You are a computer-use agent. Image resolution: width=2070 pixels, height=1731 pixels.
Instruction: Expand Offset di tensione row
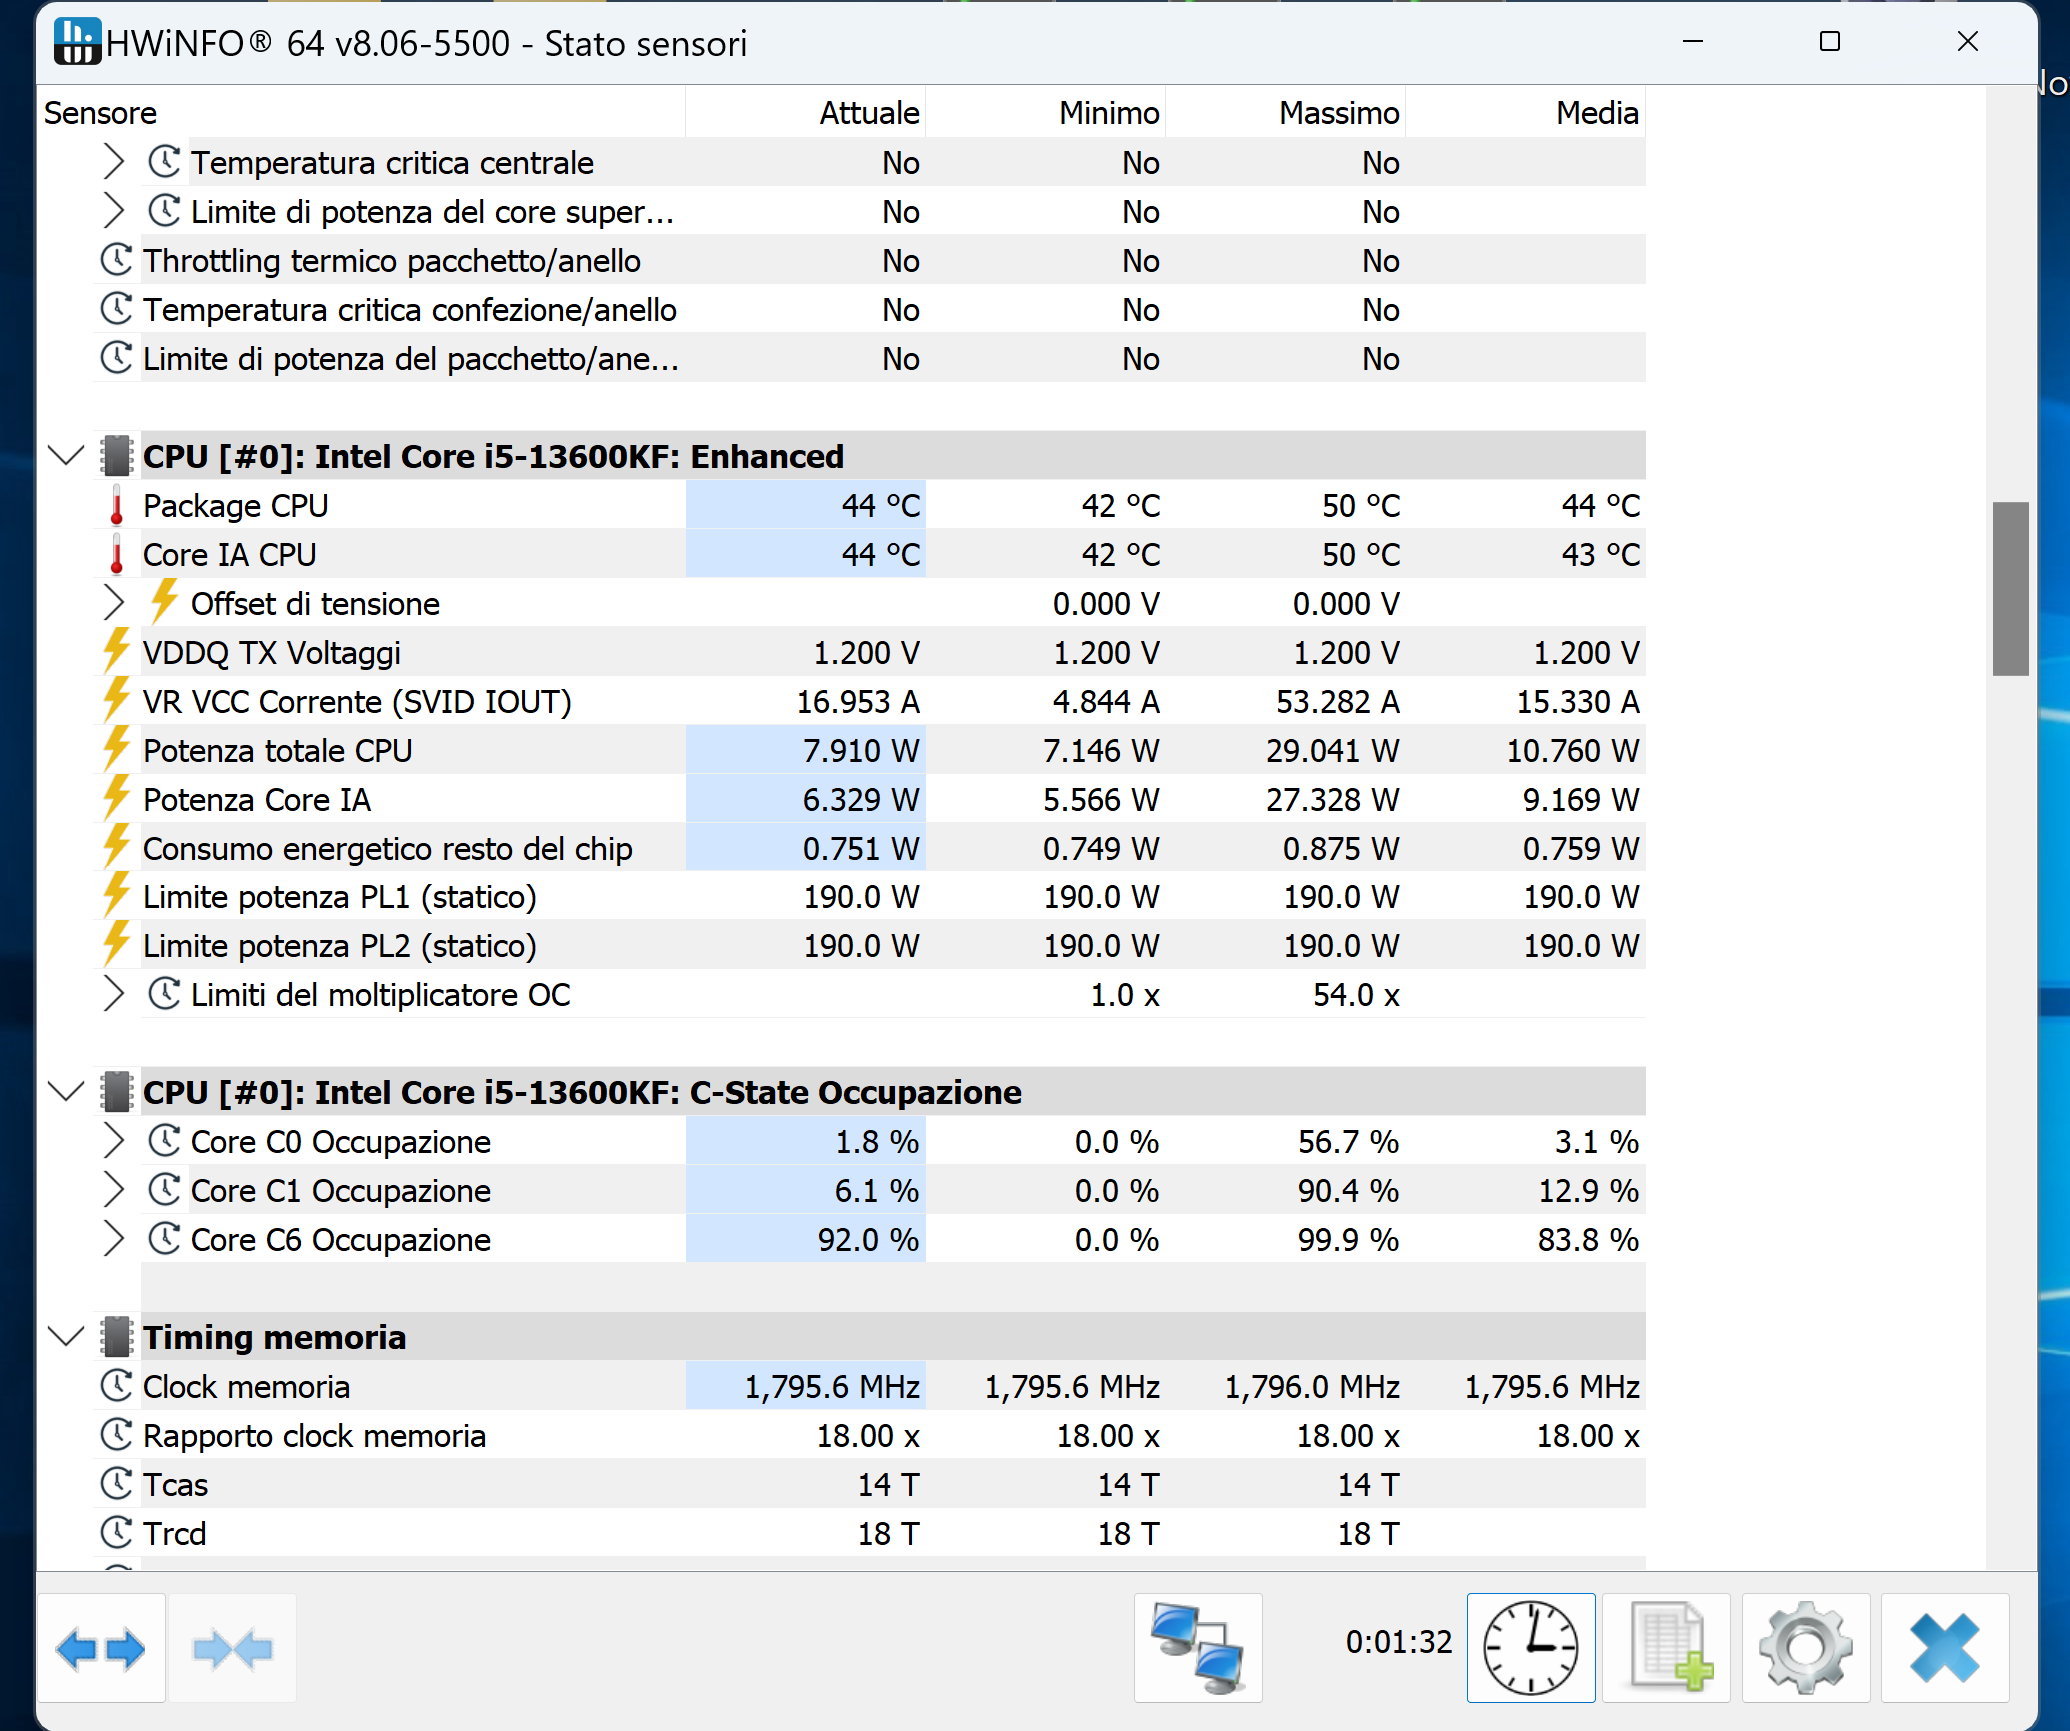(114, 603)
